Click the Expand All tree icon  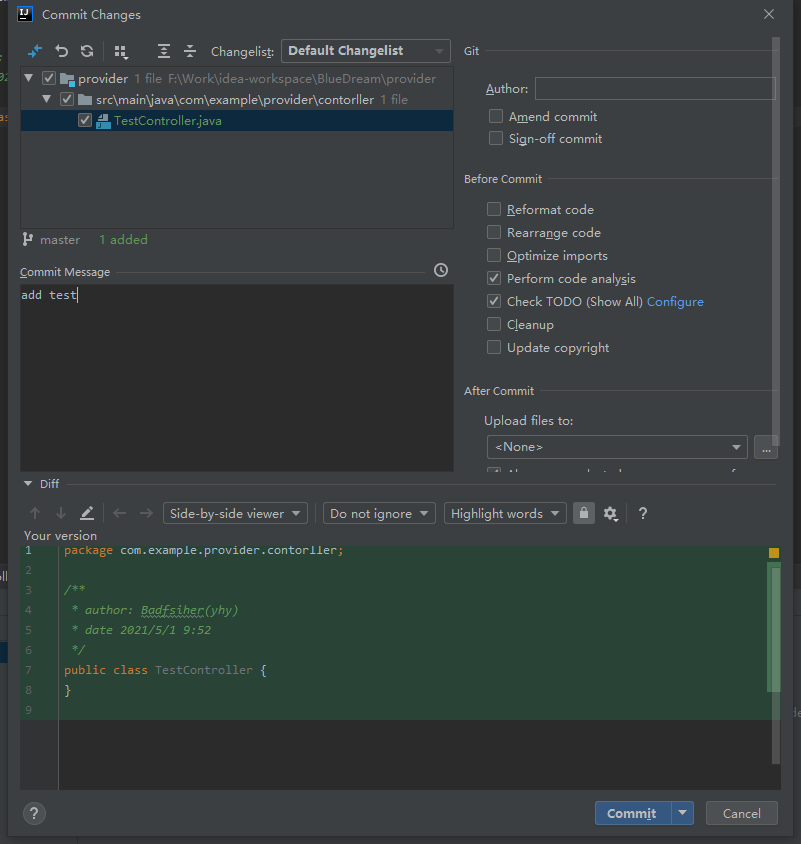pyautogui.click(x=164, y=51)
